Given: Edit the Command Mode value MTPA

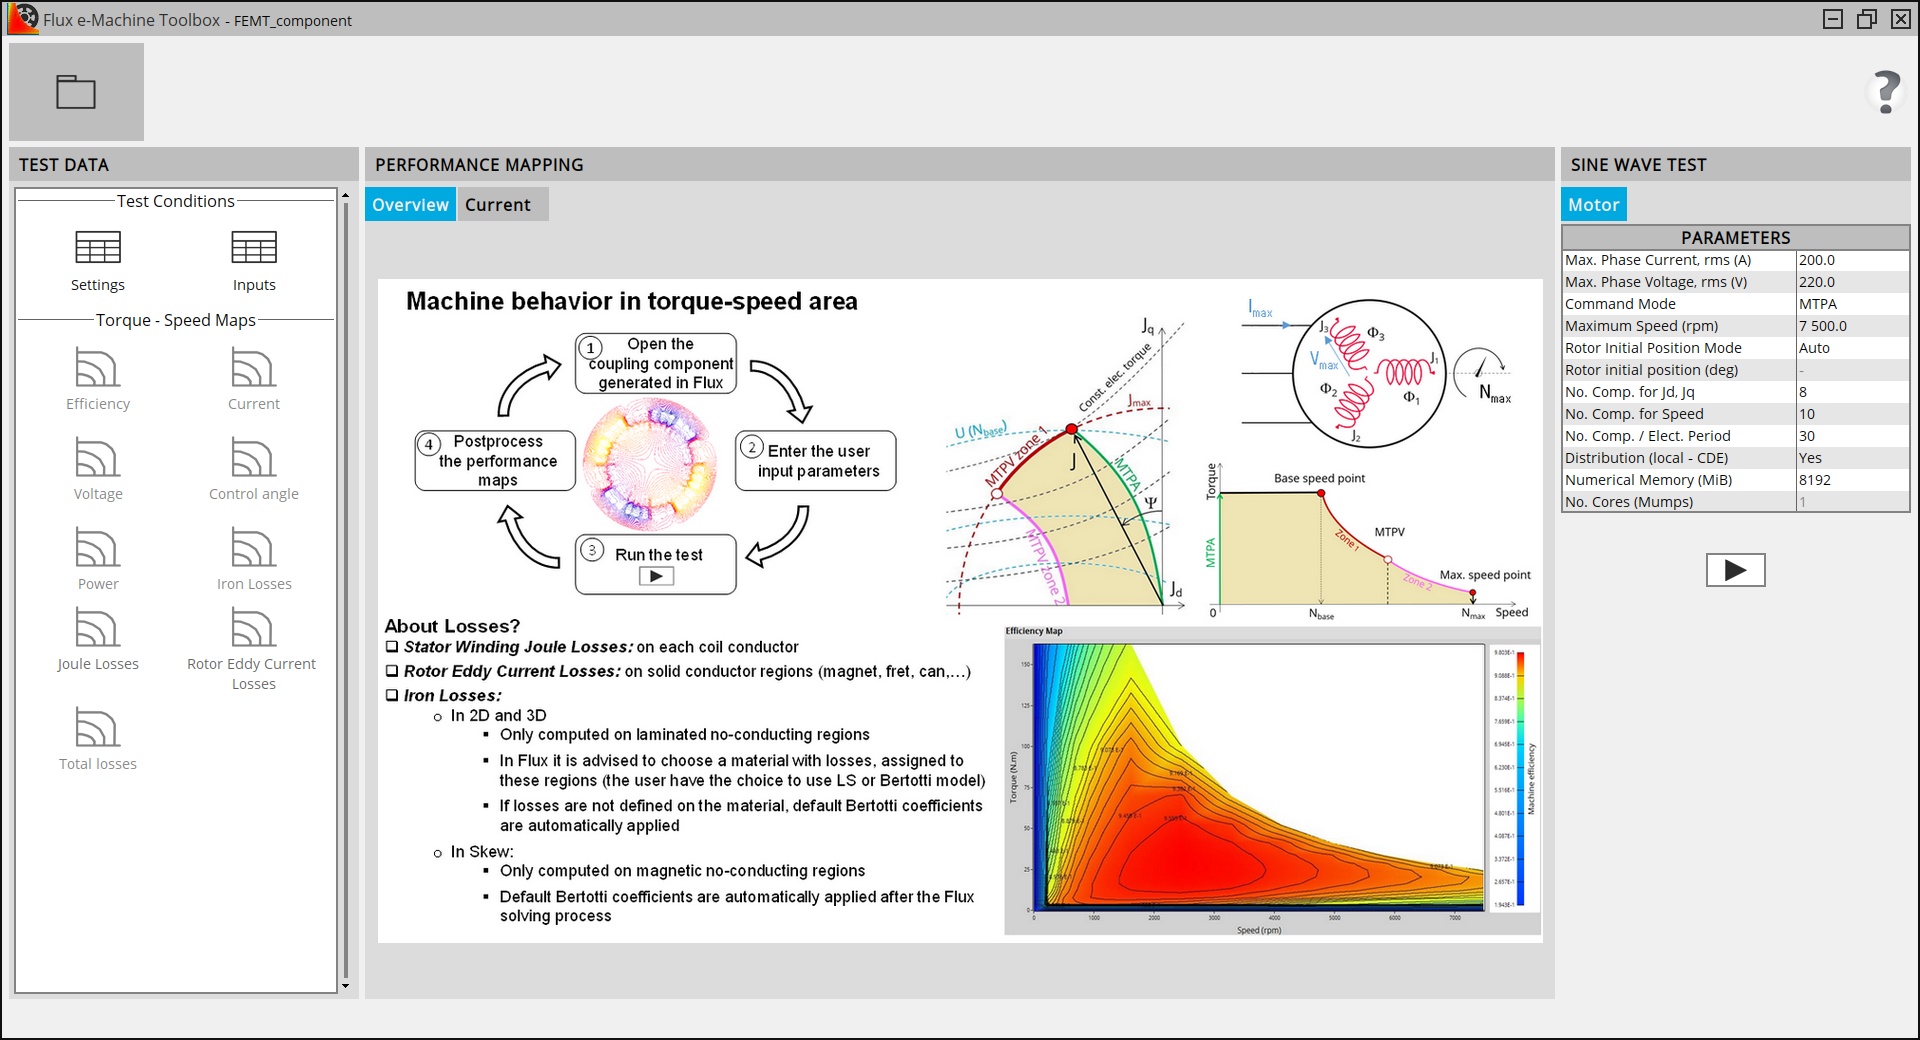Looking at the screenshot, I should coord(1851,304).
